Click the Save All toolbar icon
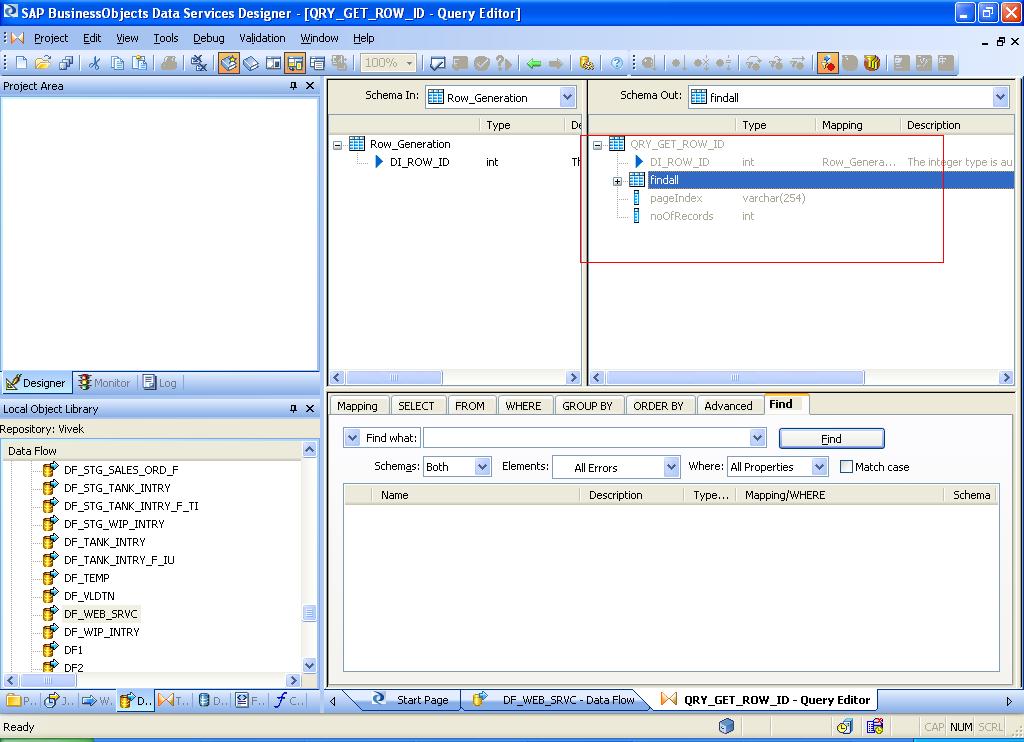 pos(66,63)
